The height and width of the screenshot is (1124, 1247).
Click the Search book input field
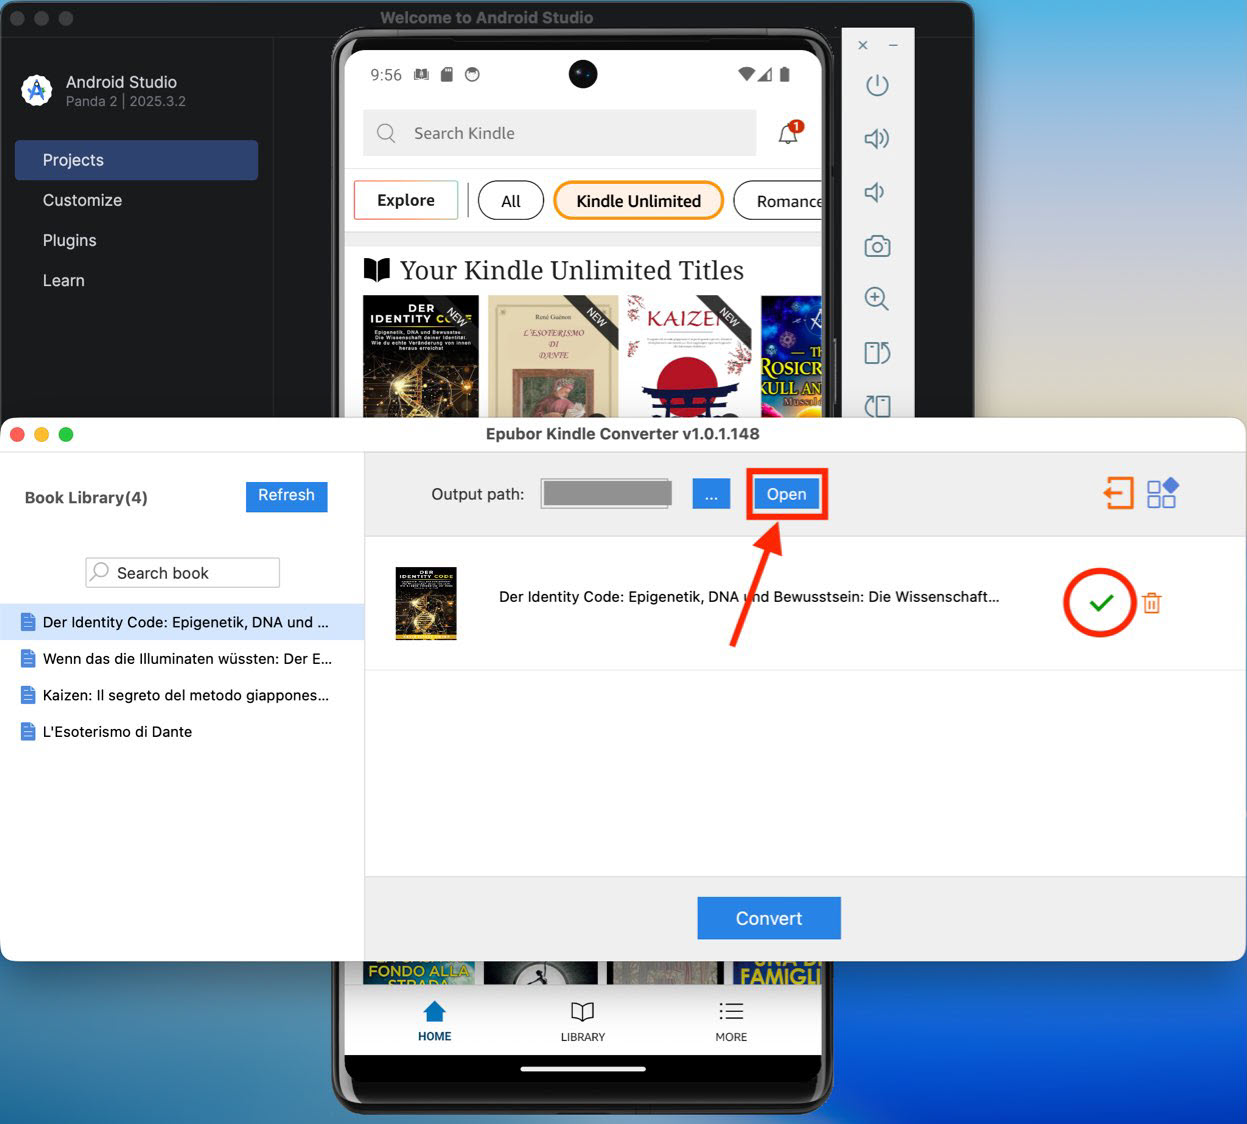tap(181, 572)
